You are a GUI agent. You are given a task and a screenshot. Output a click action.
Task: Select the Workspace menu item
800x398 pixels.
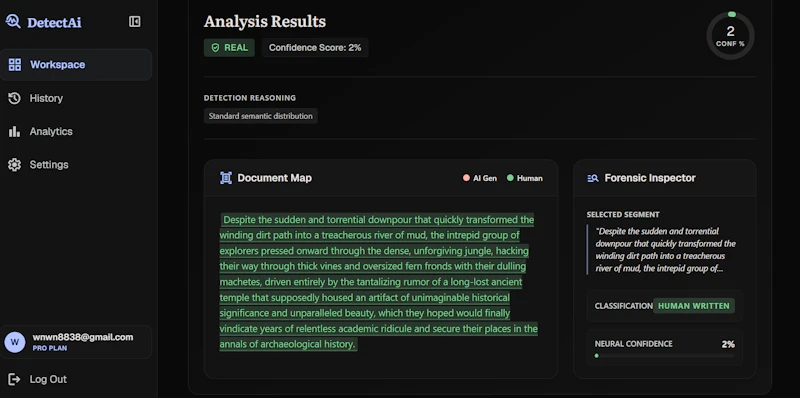click(76, 65)
